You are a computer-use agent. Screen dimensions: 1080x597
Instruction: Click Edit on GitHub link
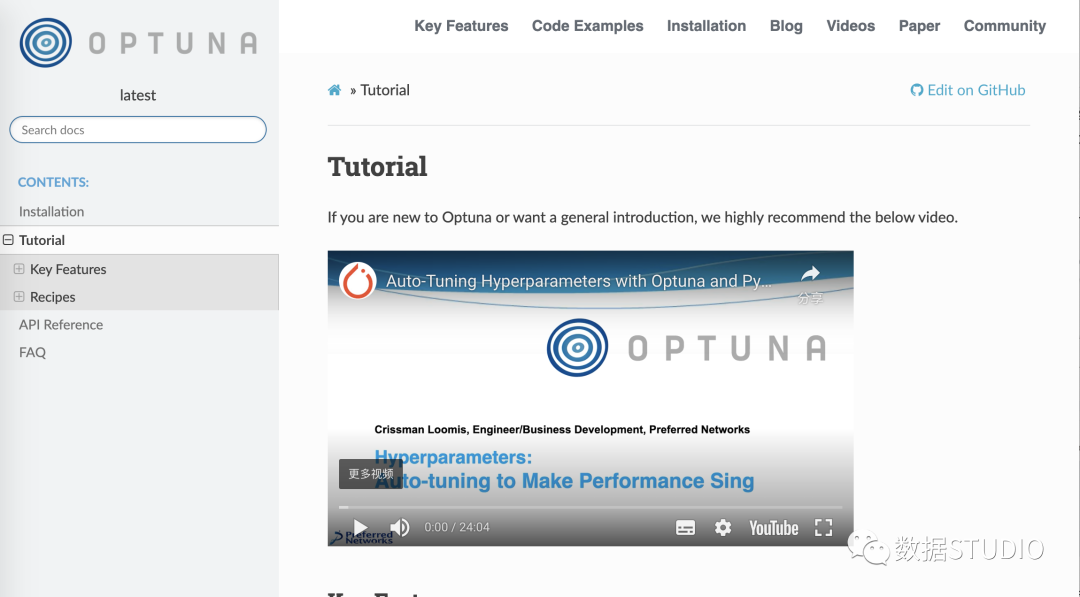tap(968, 90)
